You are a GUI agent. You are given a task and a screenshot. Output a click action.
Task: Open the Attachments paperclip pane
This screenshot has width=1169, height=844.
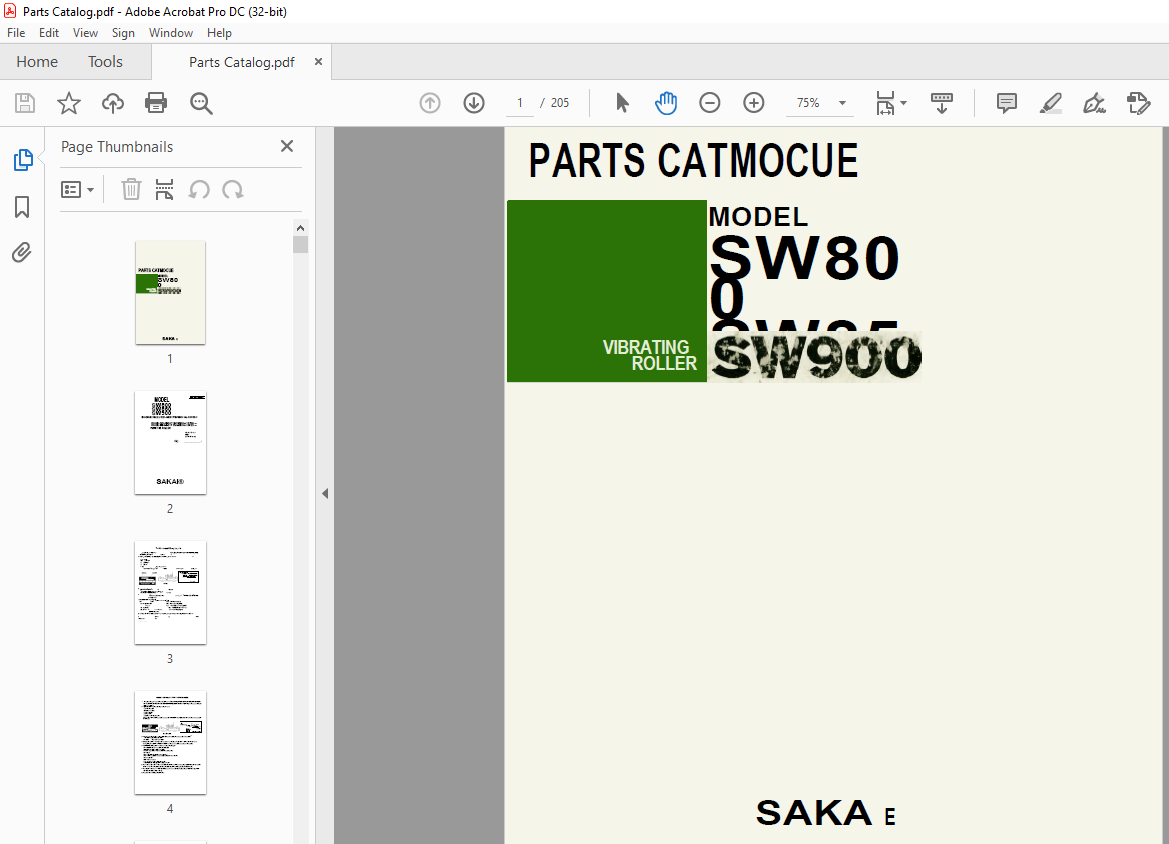tap(22, 253)
